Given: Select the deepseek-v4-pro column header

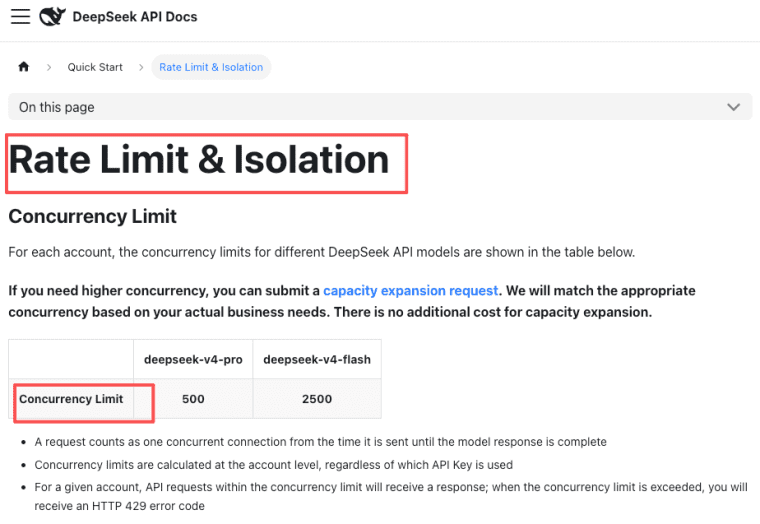Looking at the screenshot, I should click(x=193, y=360).
